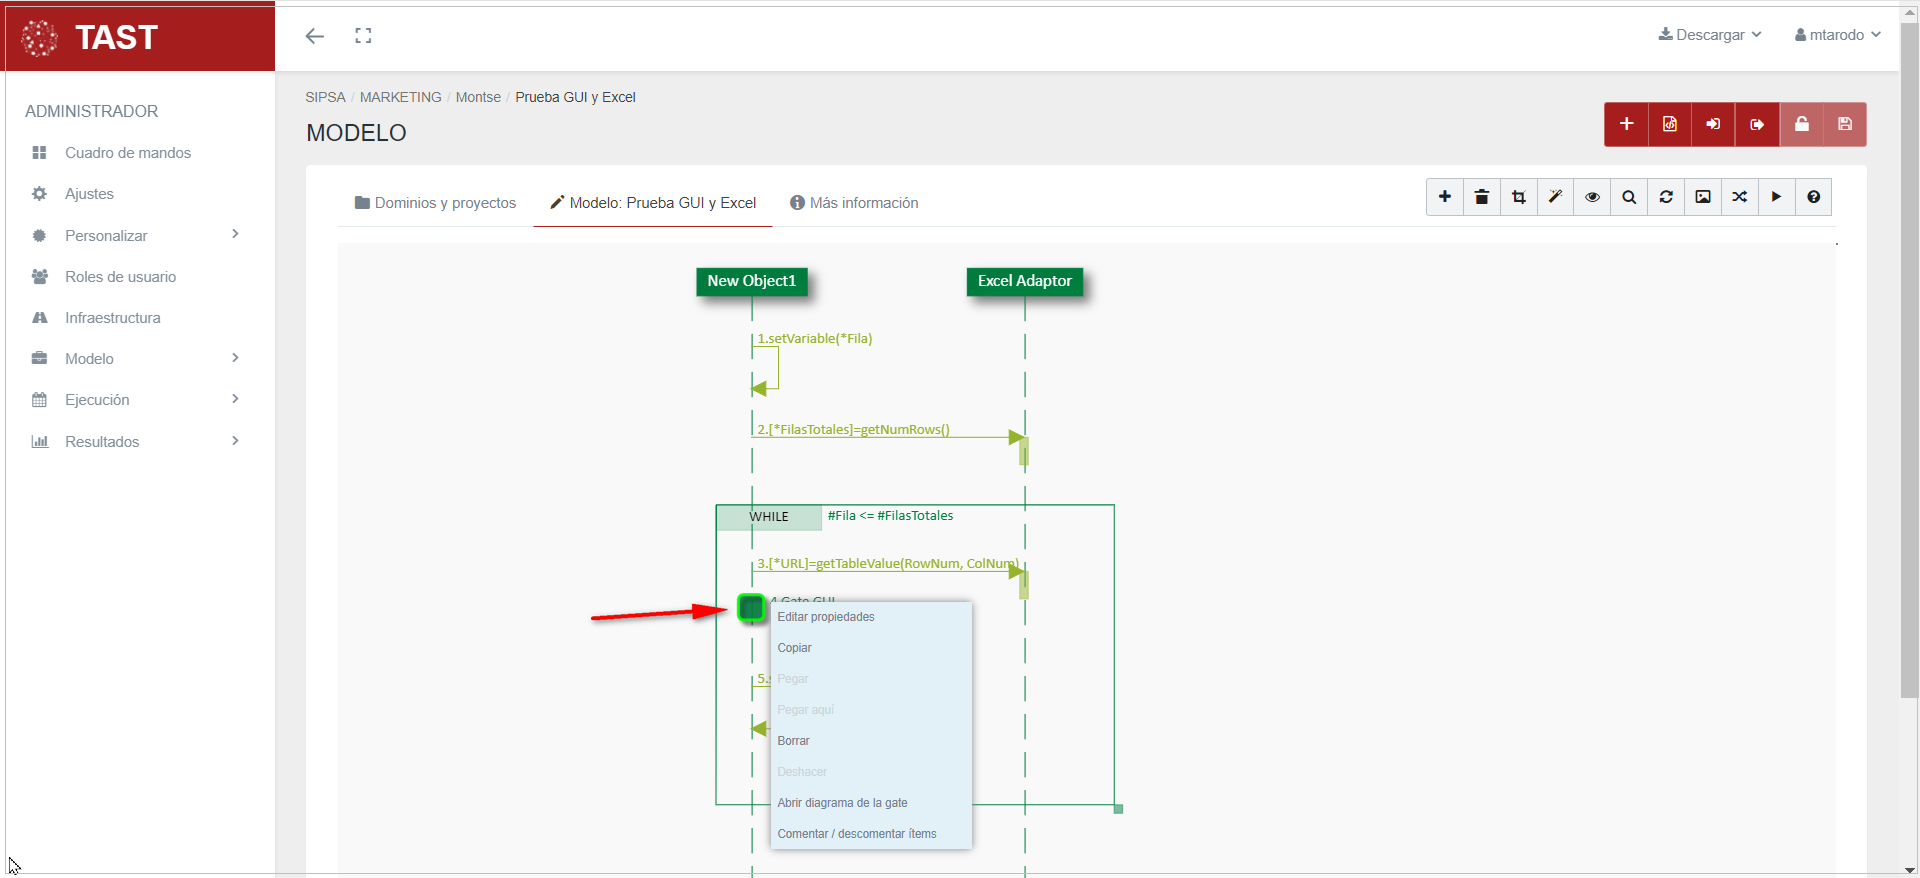Switch to 'Dominios y proyectos' tab
This screenshot has width=1920, height=878.
coord(435,203)
